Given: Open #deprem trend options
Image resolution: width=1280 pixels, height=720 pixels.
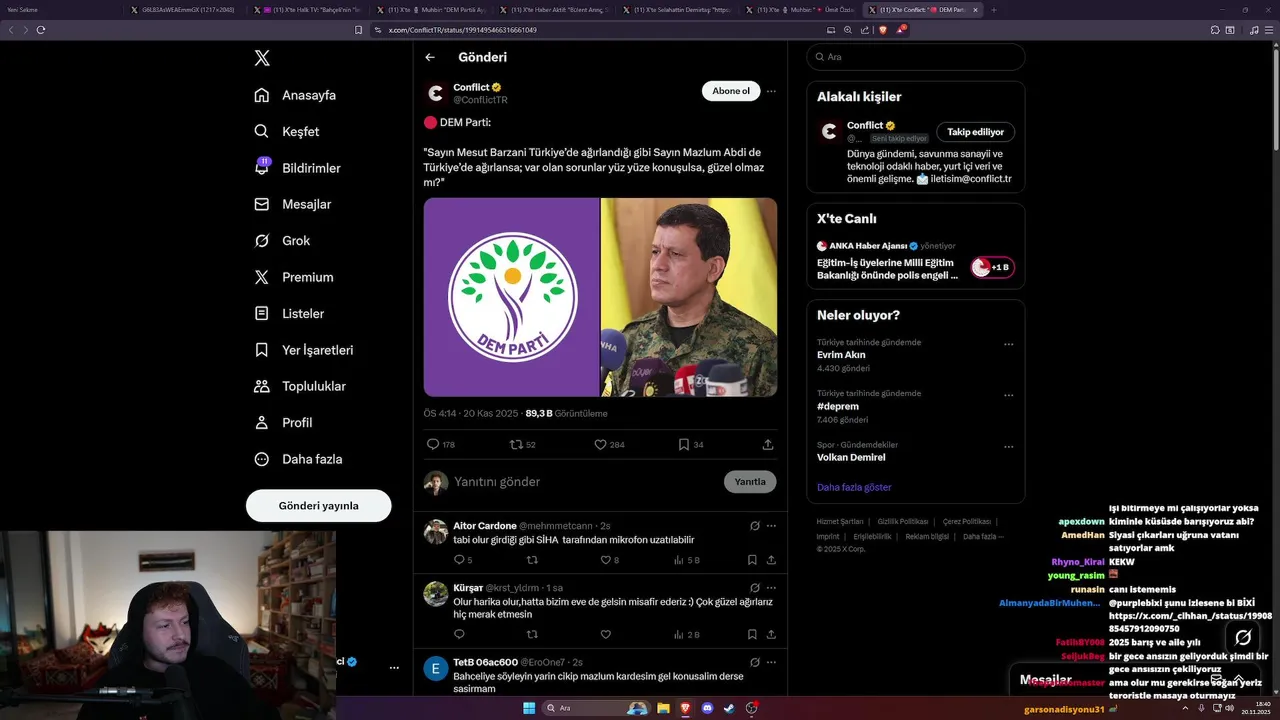Looking at the screenshot, I should pyautogui.click(x=1008, y=395).
